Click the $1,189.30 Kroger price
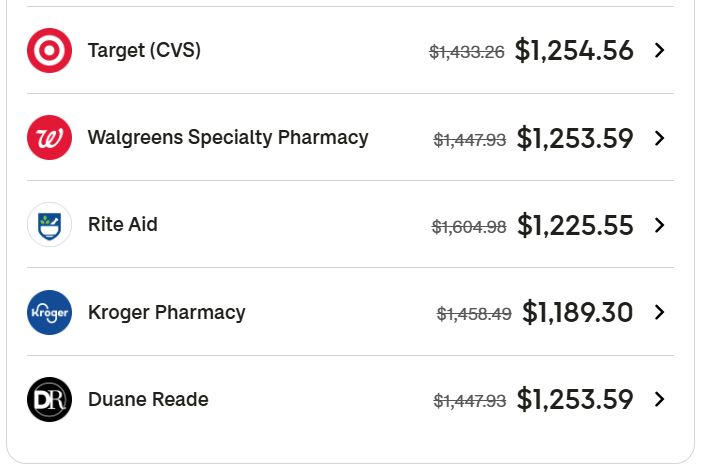 coord(578,312)
